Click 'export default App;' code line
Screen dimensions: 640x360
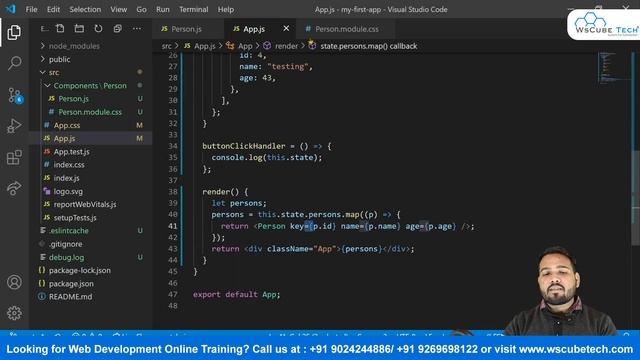coord(237,294)
